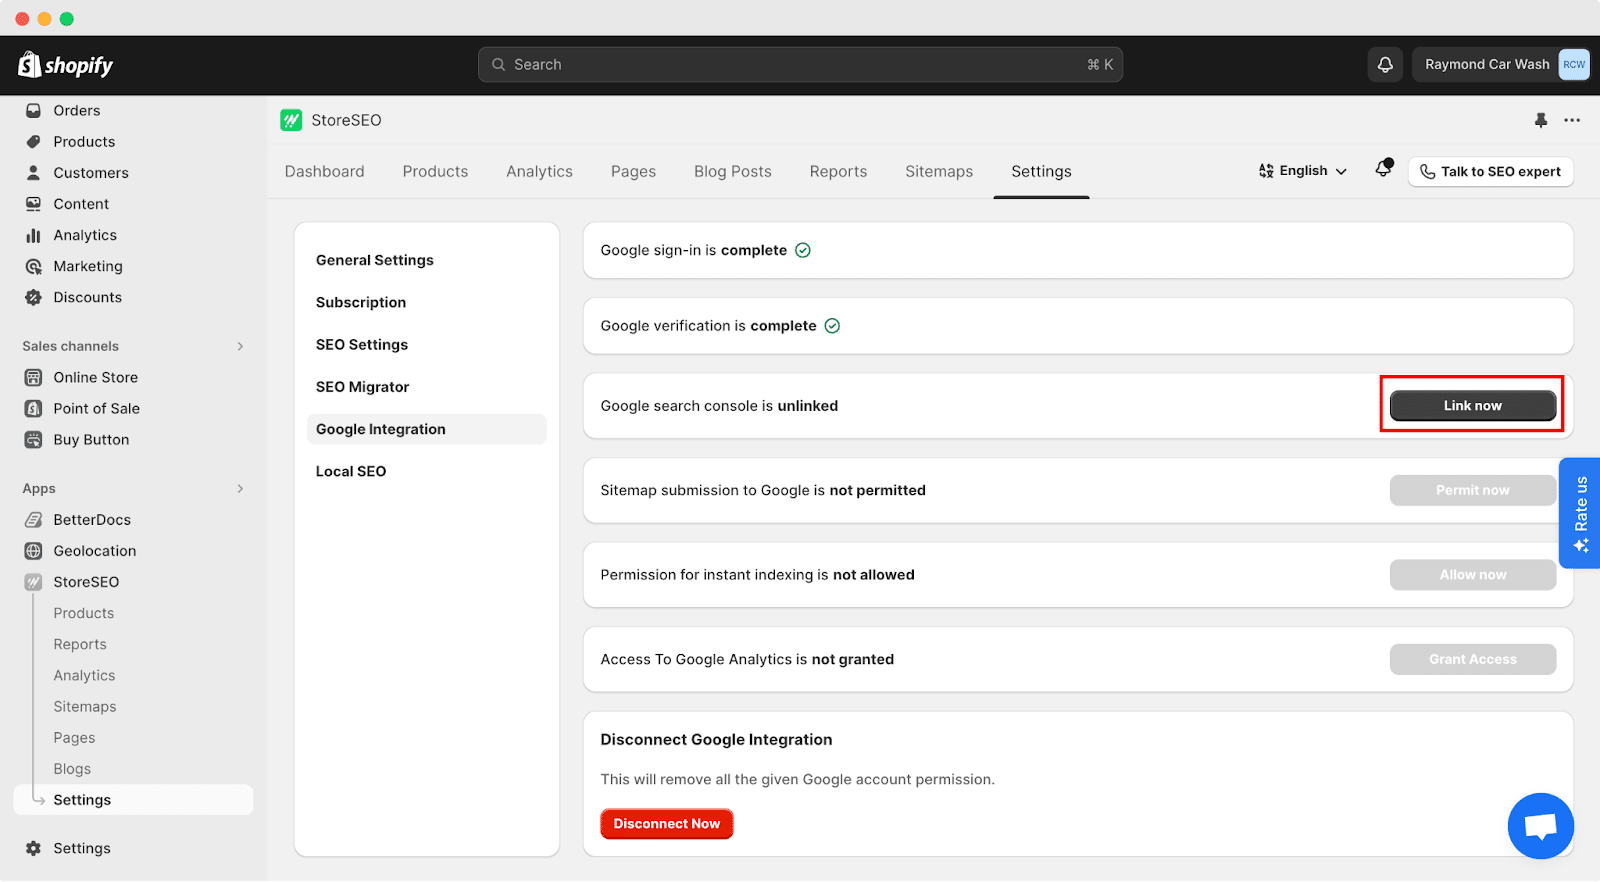Select Google Integration section

point(427,429)
